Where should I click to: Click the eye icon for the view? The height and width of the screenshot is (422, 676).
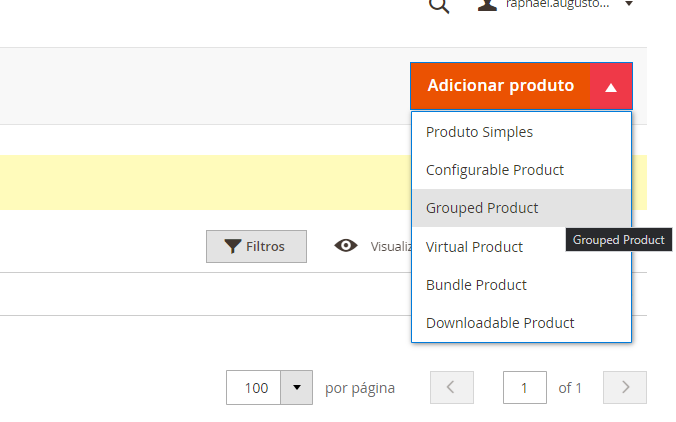(346, 246)
